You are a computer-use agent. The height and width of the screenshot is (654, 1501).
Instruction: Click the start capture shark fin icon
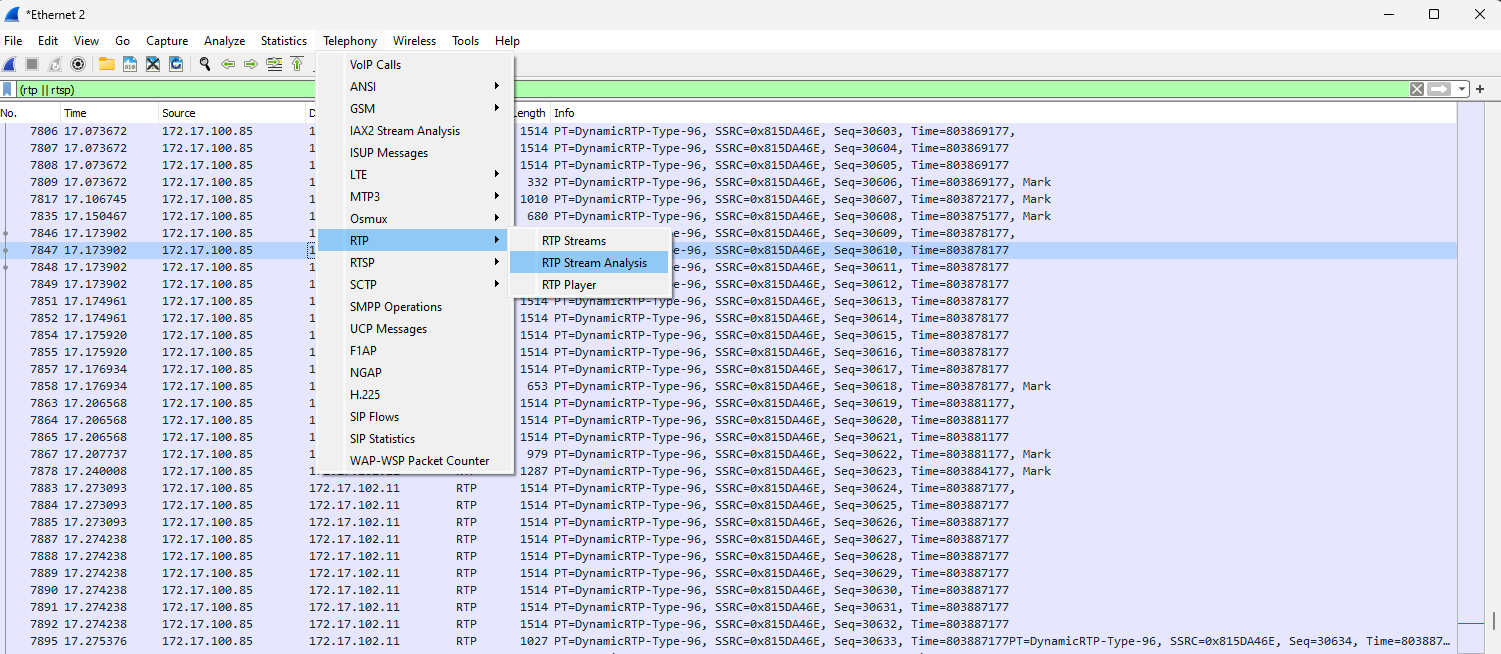[x=9, y=64]
